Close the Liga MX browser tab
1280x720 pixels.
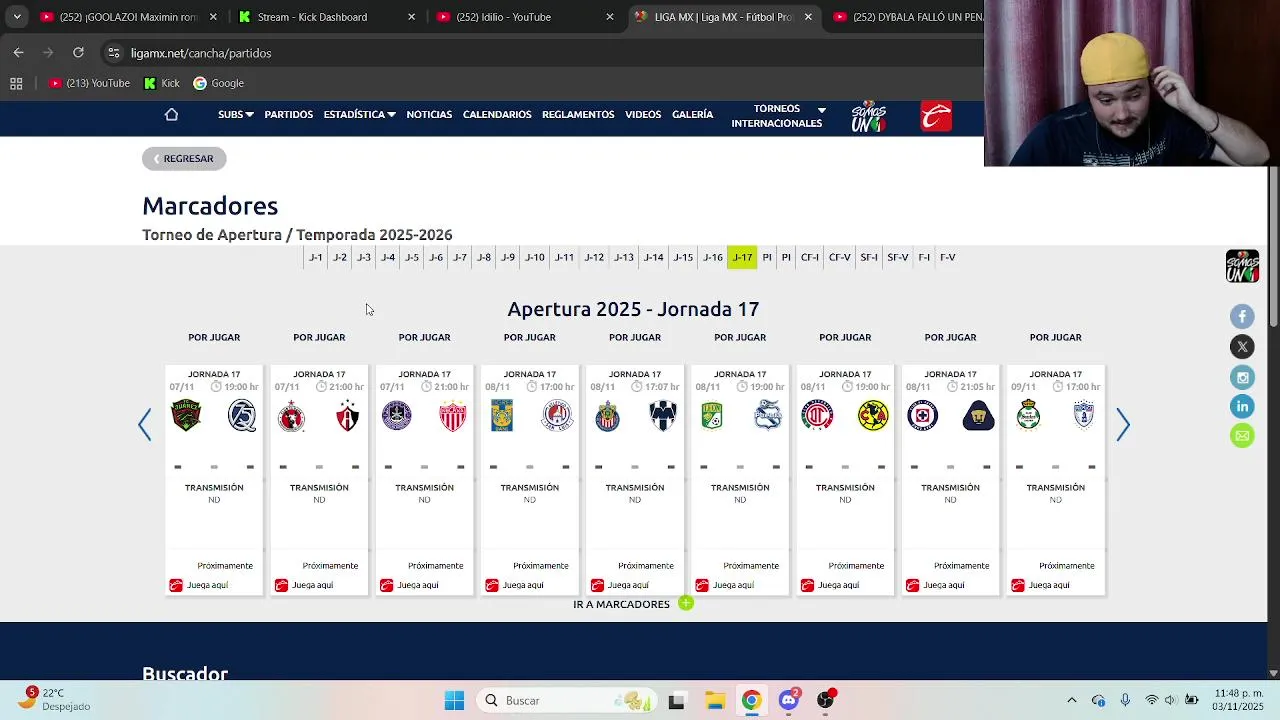(x=808, y=17)
